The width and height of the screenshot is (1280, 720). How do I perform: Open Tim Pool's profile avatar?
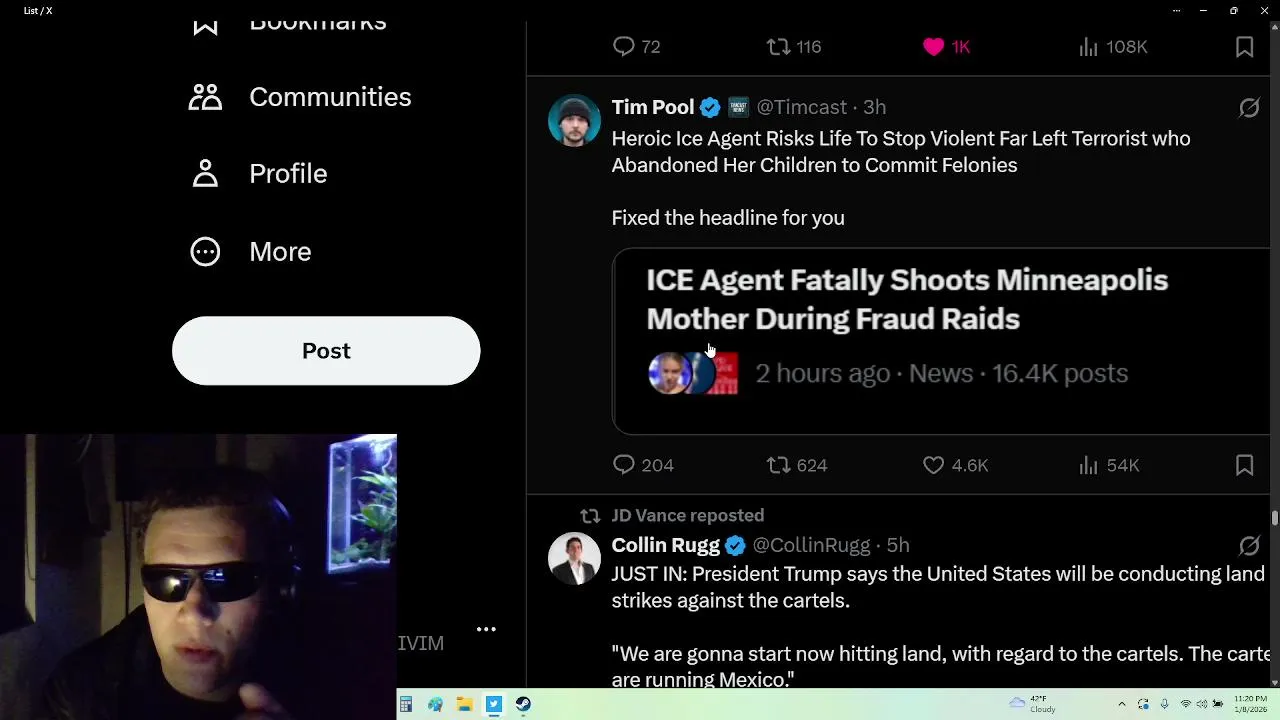(574, 121)
